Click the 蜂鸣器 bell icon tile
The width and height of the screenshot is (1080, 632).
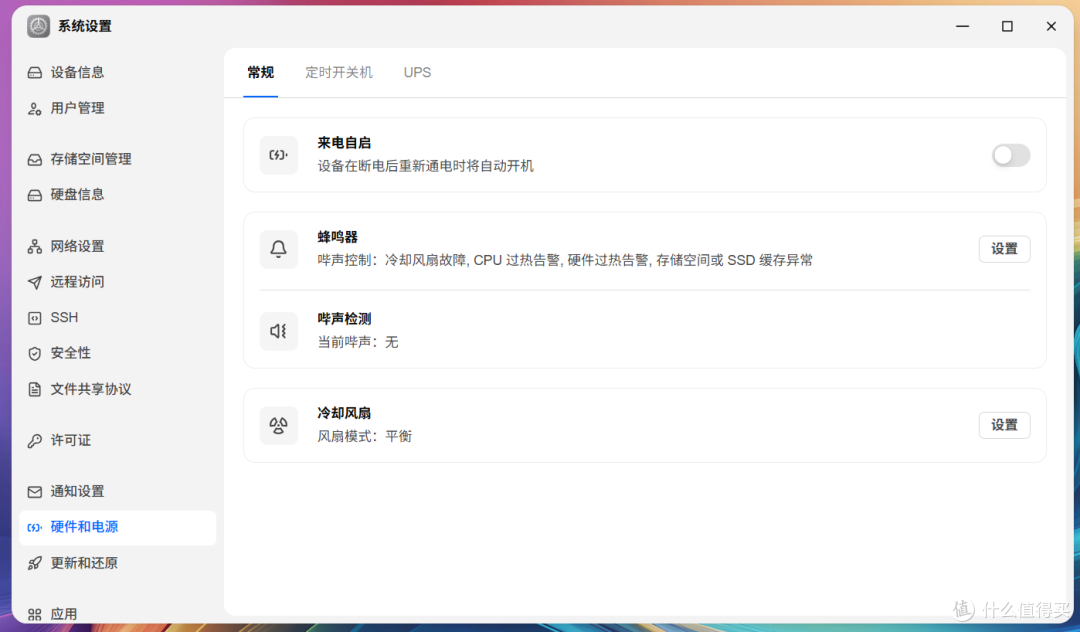click(278, 249)
